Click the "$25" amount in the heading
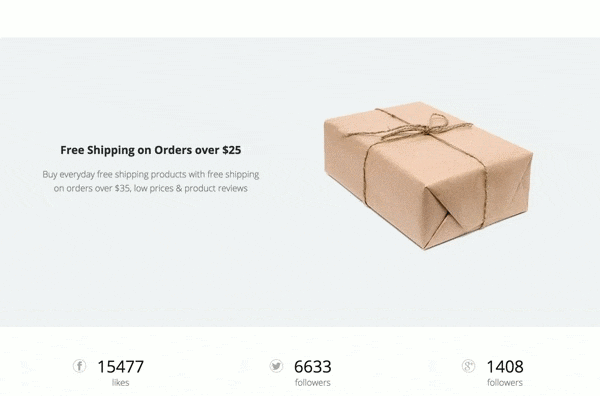 pos(232,150)
